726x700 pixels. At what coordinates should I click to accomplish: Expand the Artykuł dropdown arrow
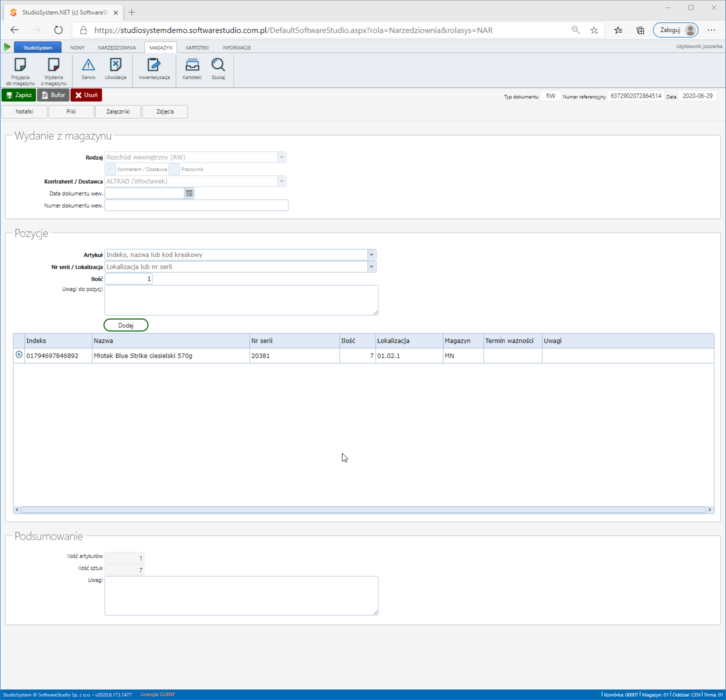371,255
